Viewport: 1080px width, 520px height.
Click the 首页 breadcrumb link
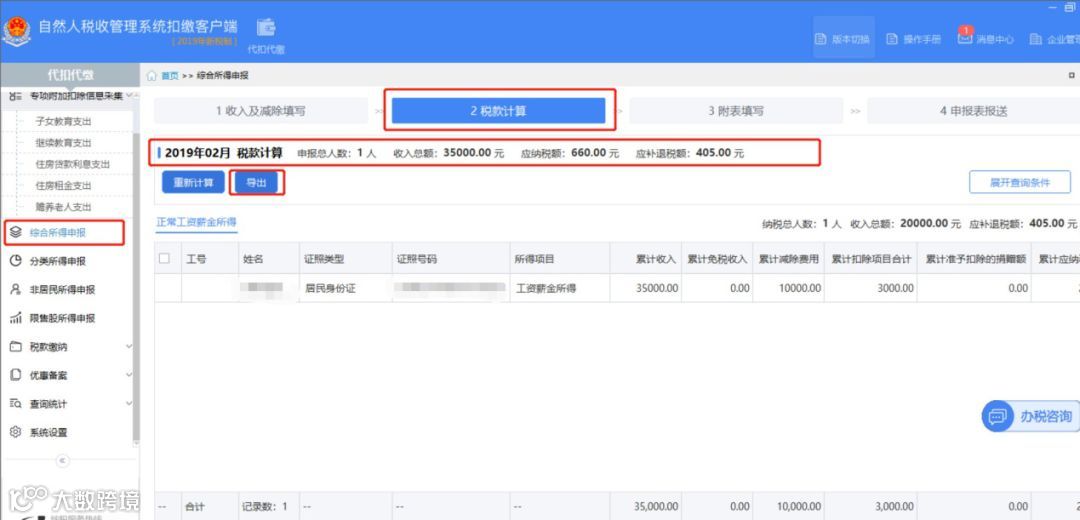[x=169, y=76]
